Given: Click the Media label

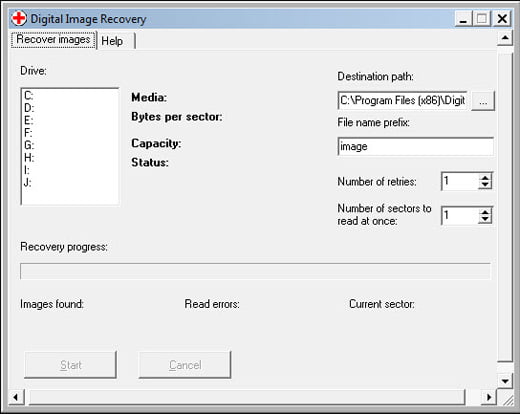Looking at the screenshot, I should pyautogui.click(x=149, y=98).
